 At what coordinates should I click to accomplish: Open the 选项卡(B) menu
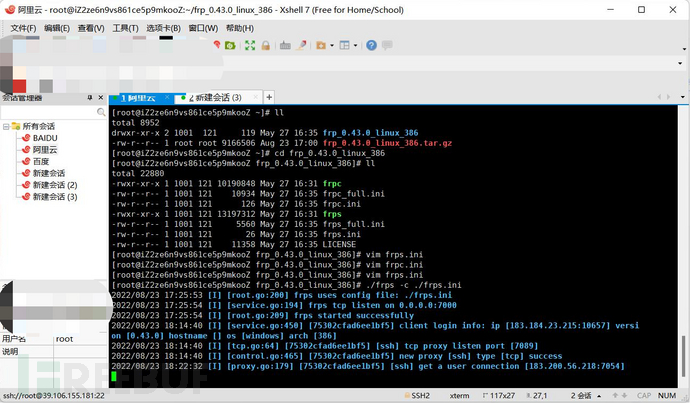click(163, 28)
